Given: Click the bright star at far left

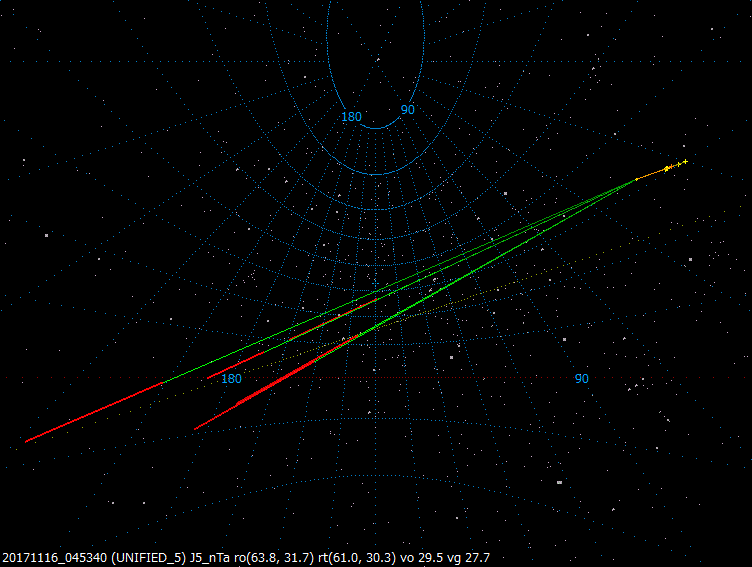Looking at the screenshot, I should point(47,236).
